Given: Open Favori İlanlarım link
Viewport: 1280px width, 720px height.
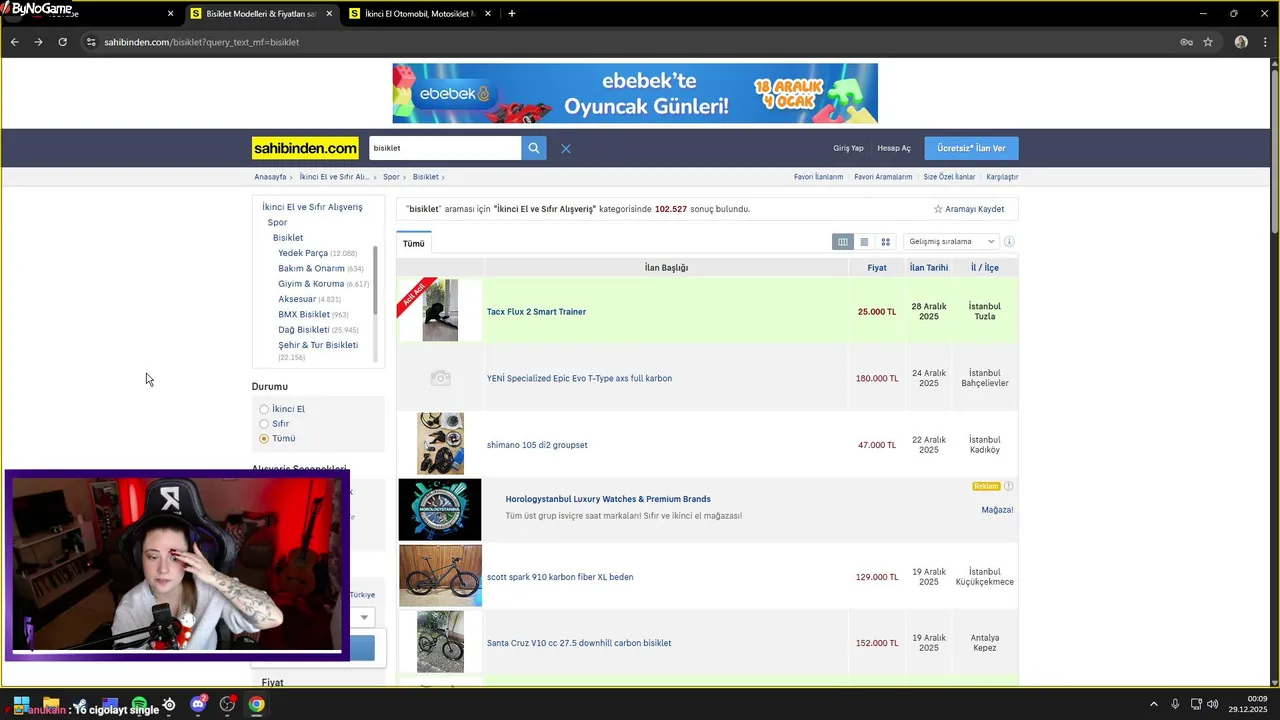Looking at the screenshot, I should point(818,177).
